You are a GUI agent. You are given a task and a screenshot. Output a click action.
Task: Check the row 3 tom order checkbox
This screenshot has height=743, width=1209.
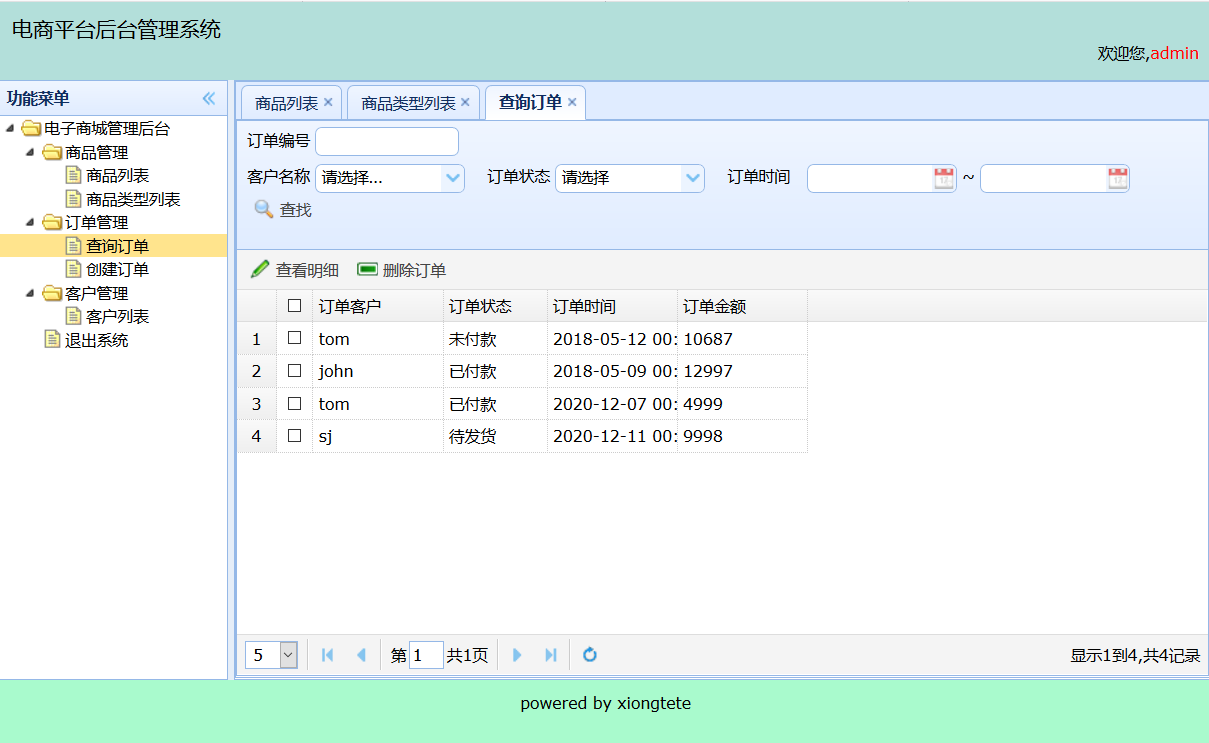(294, 404)
